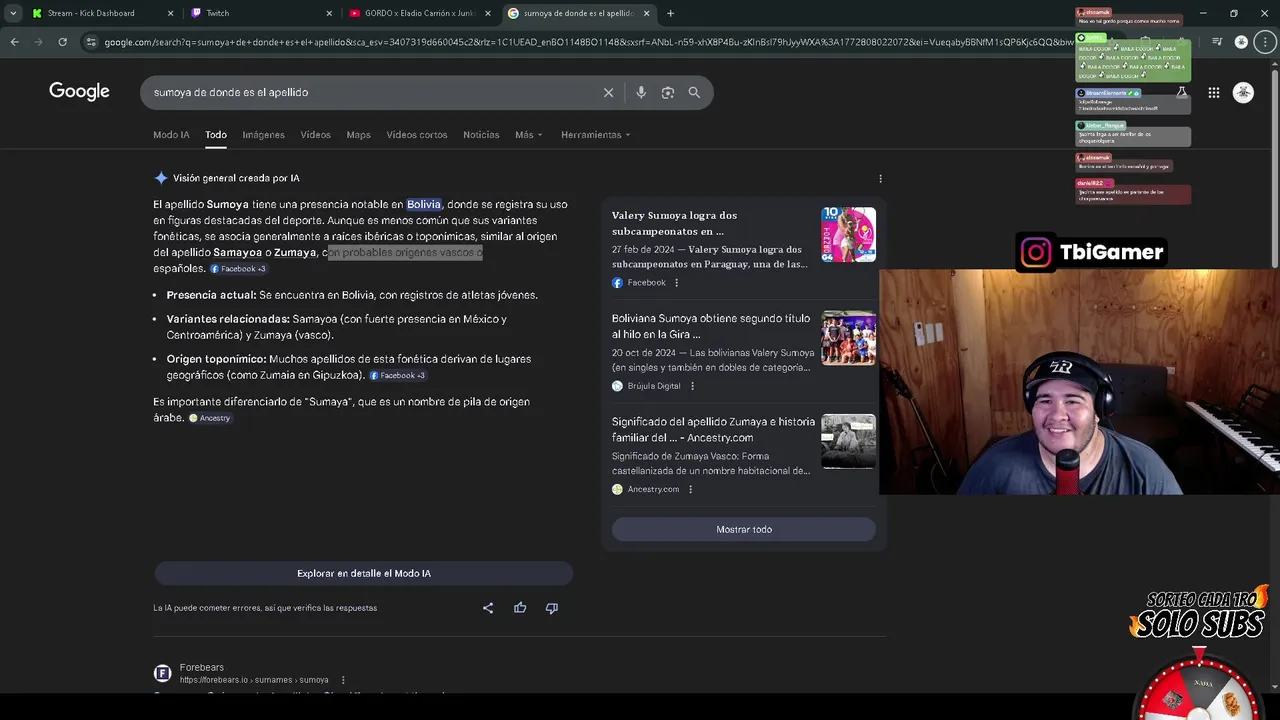Screen dimensions: 1280x720
Task: Expand the Herramientas dropdown
Action: (596, 134)
